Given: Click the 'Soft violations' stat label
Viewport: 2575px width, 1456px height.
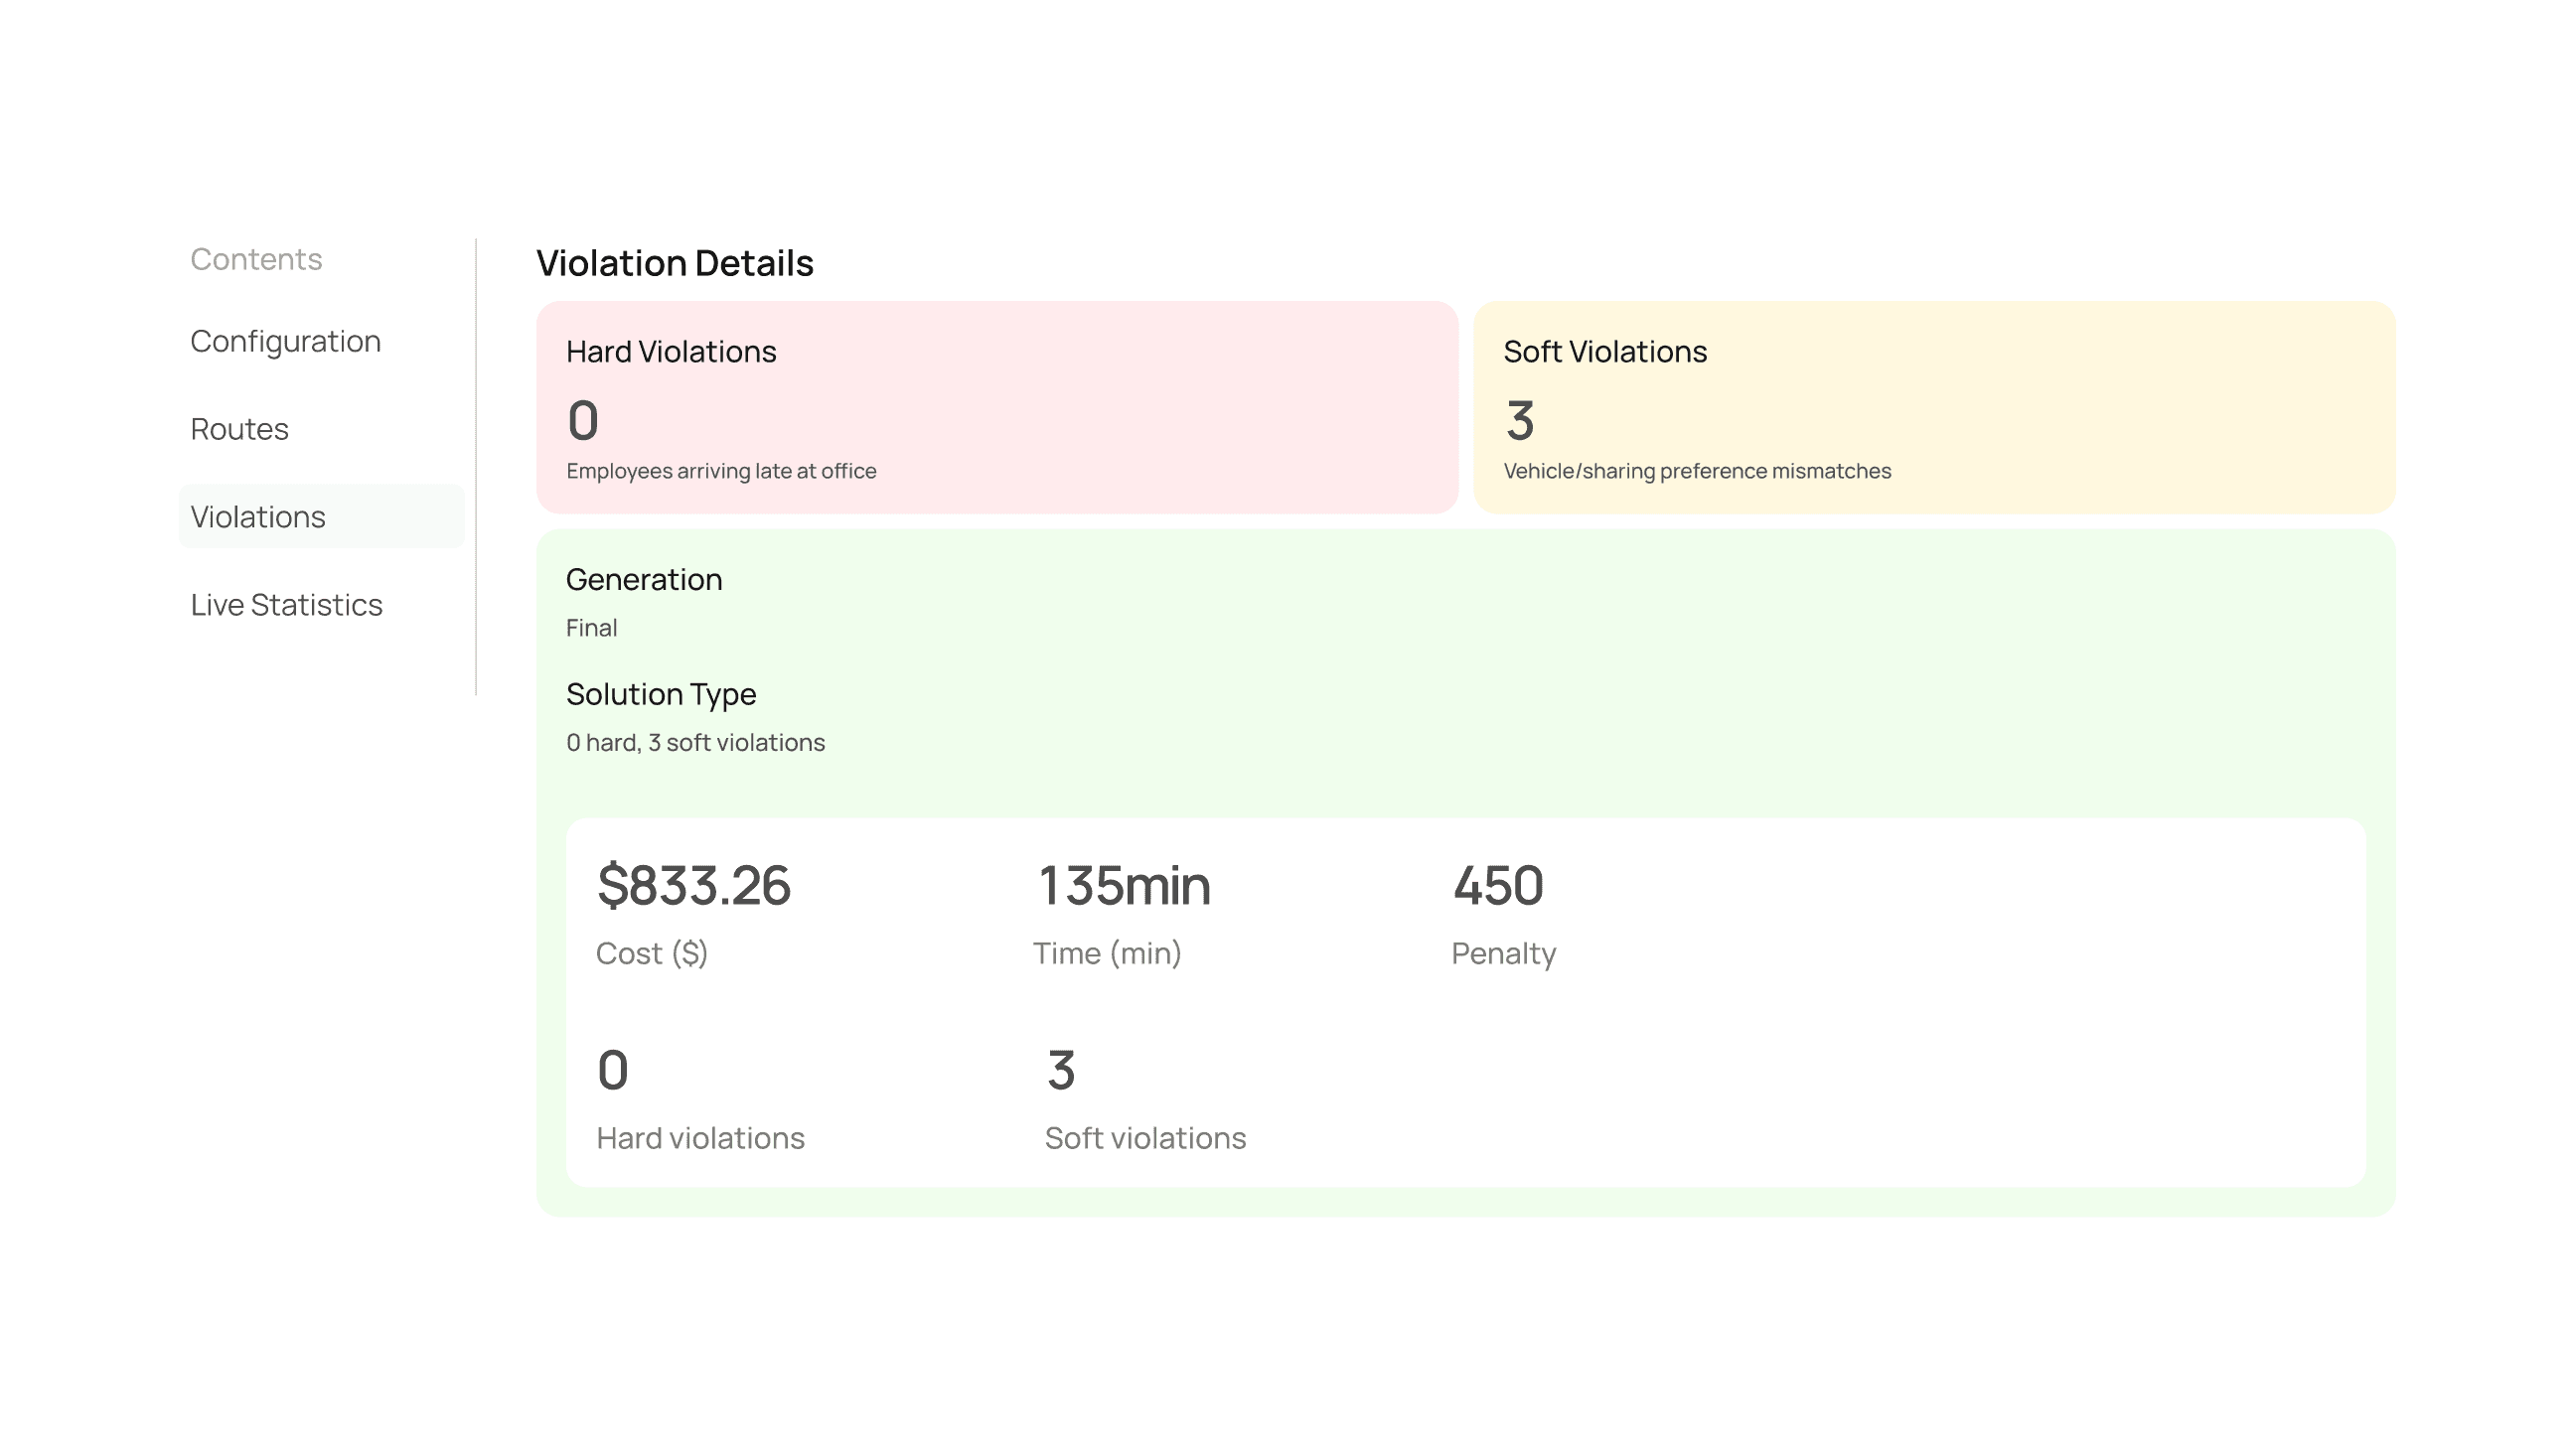Looking at the screenshot, I should [x=1145, y=1138].
